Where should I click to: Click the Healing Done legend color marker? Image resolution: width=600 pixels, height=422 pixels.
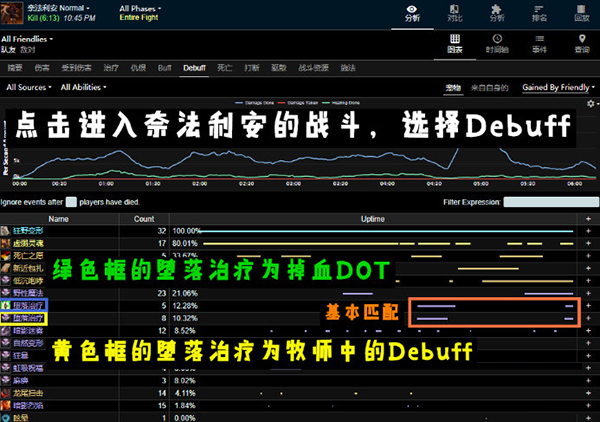[323, 102]
